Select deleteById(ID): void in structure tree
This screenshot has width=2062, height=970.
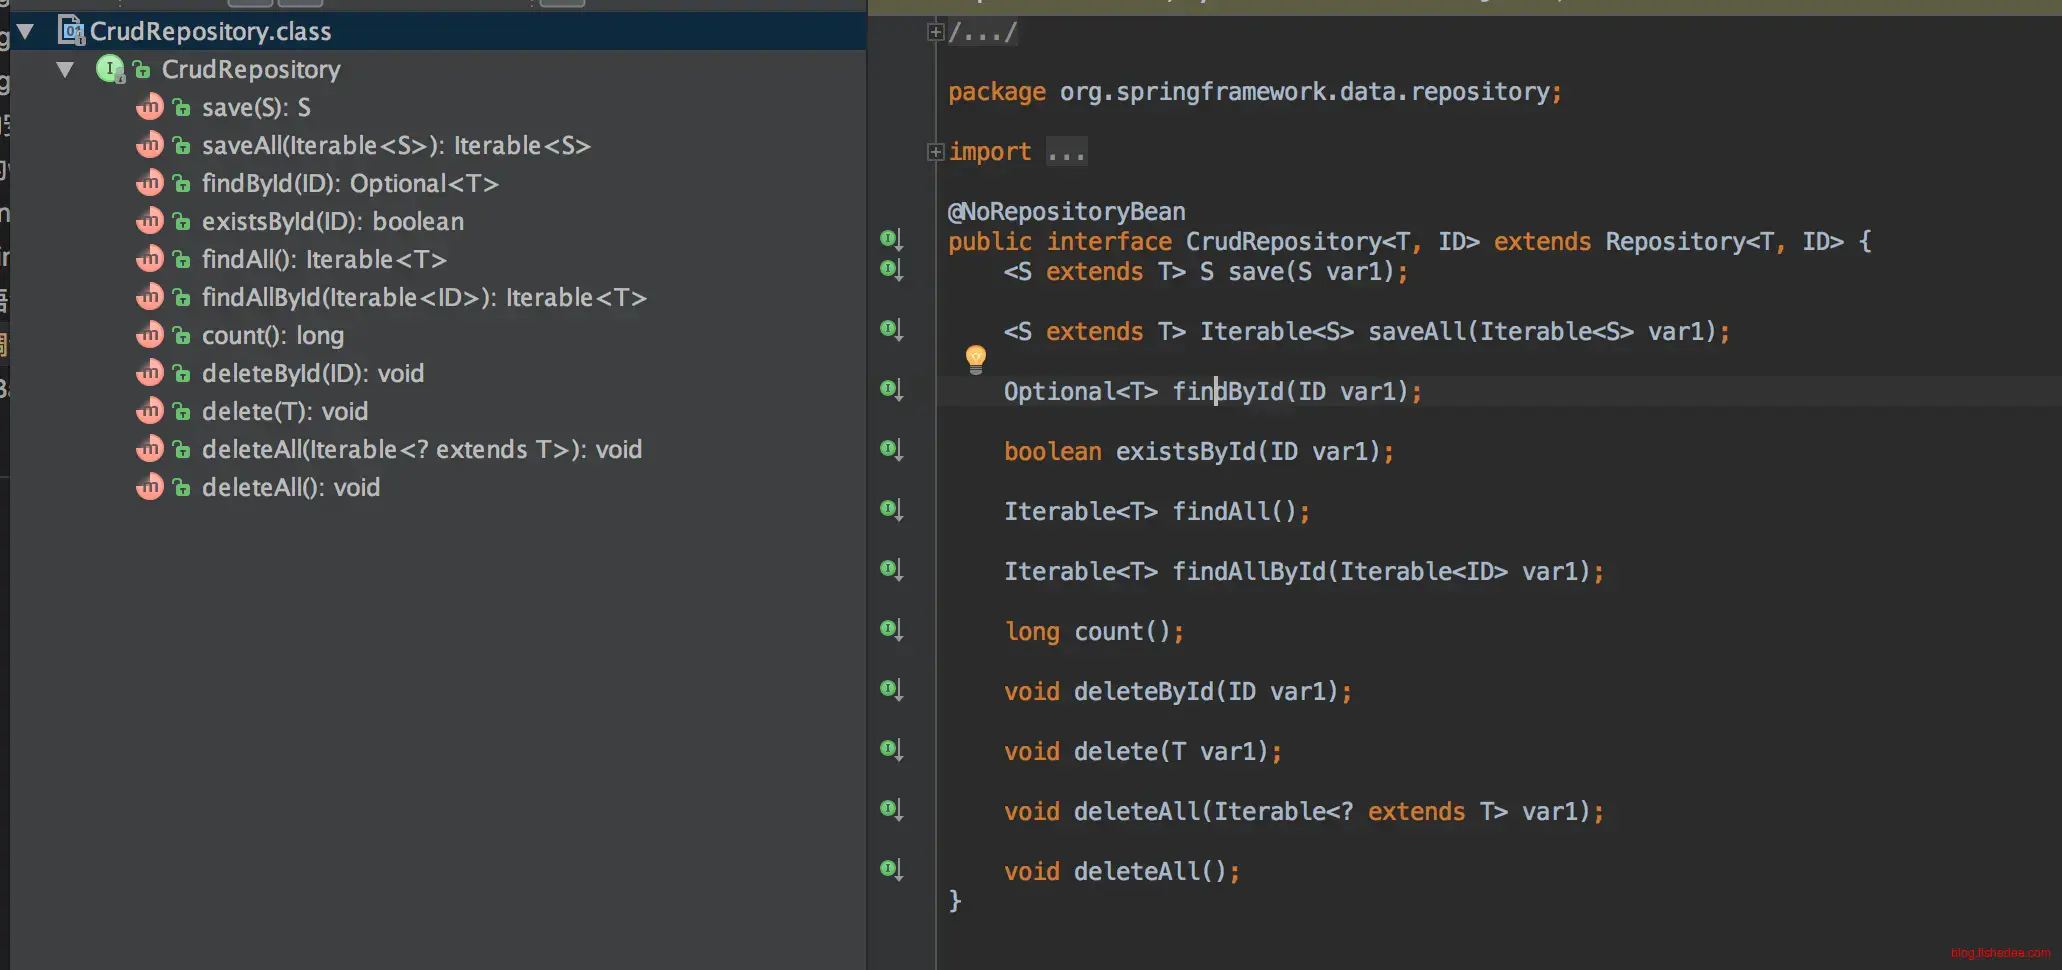coord(312,373)
